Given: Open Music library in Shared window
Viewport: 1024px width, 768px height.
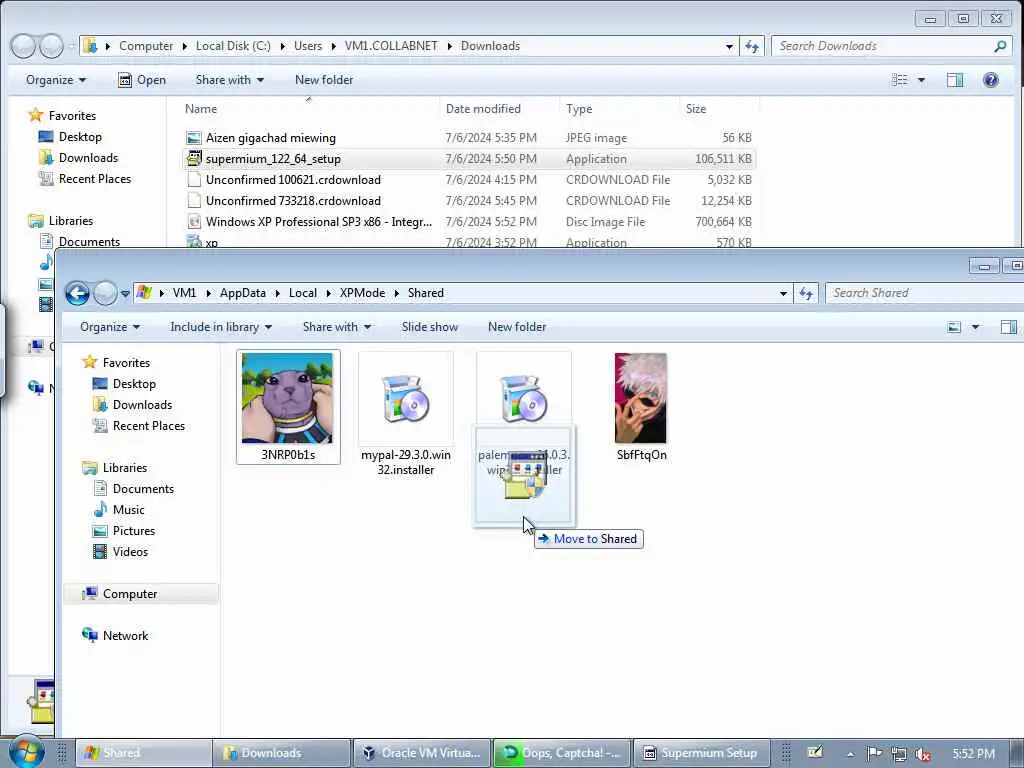Looking at the screenshot, I should [118, 509].
